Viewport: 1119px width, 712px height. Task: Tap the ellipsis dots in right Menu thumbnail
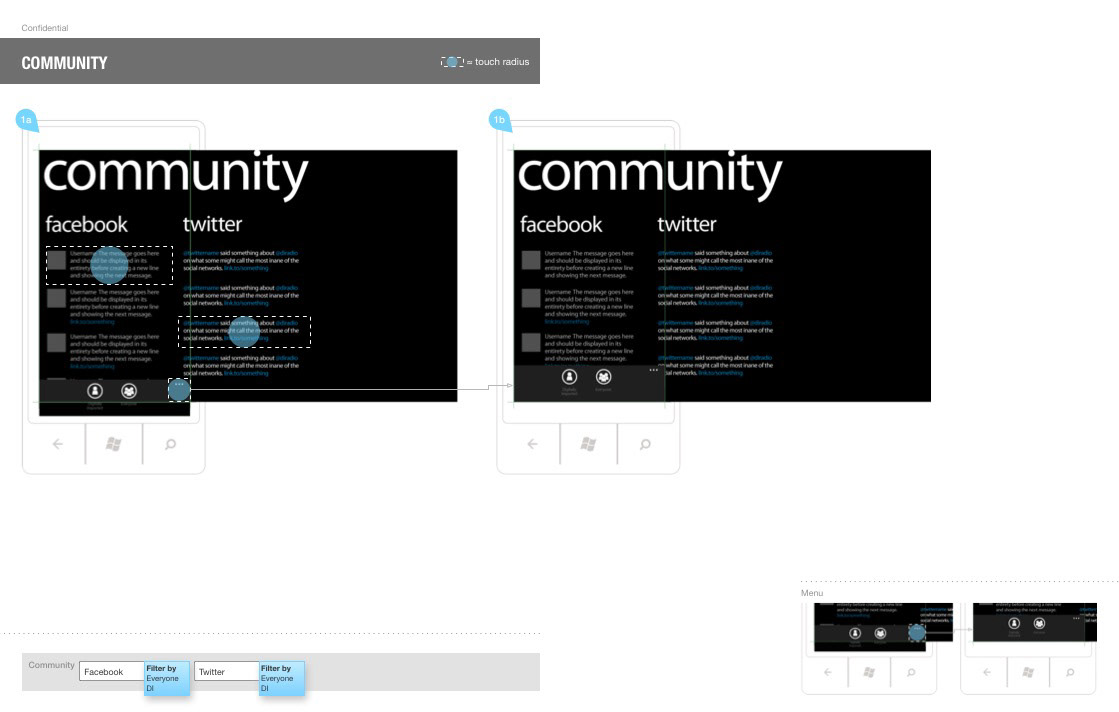pyautogui.click(x=1076, y=618)
